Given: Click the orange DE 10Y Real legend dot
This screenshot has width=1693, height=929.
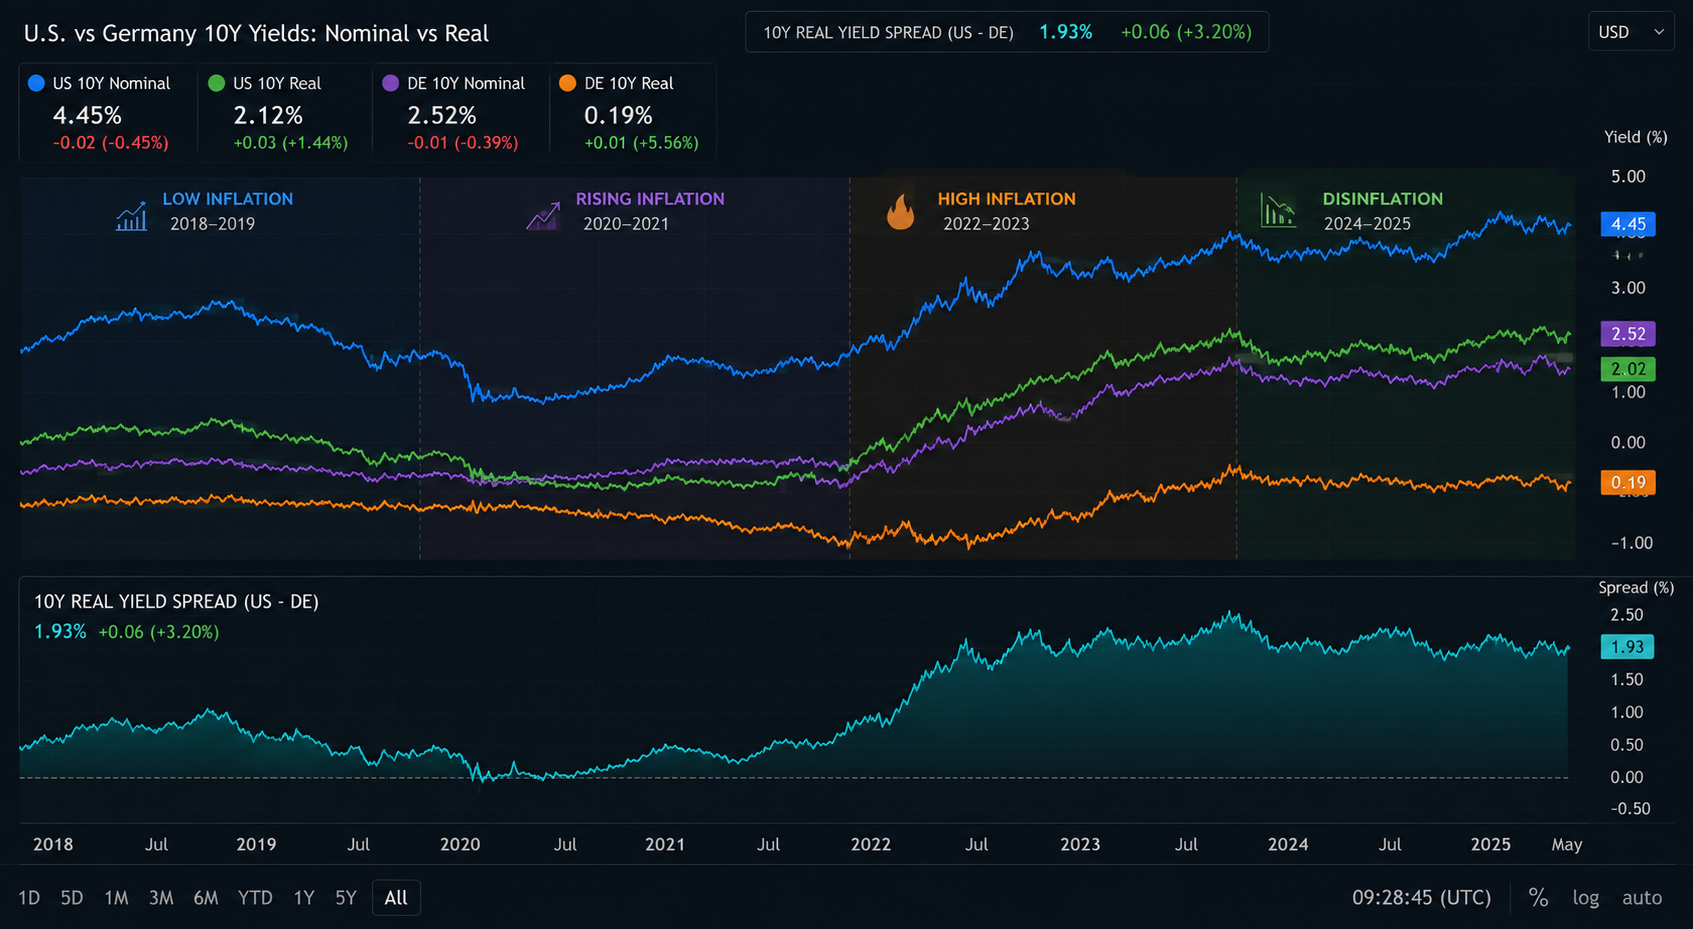Looking at the screenshot, I should [568, 83].
